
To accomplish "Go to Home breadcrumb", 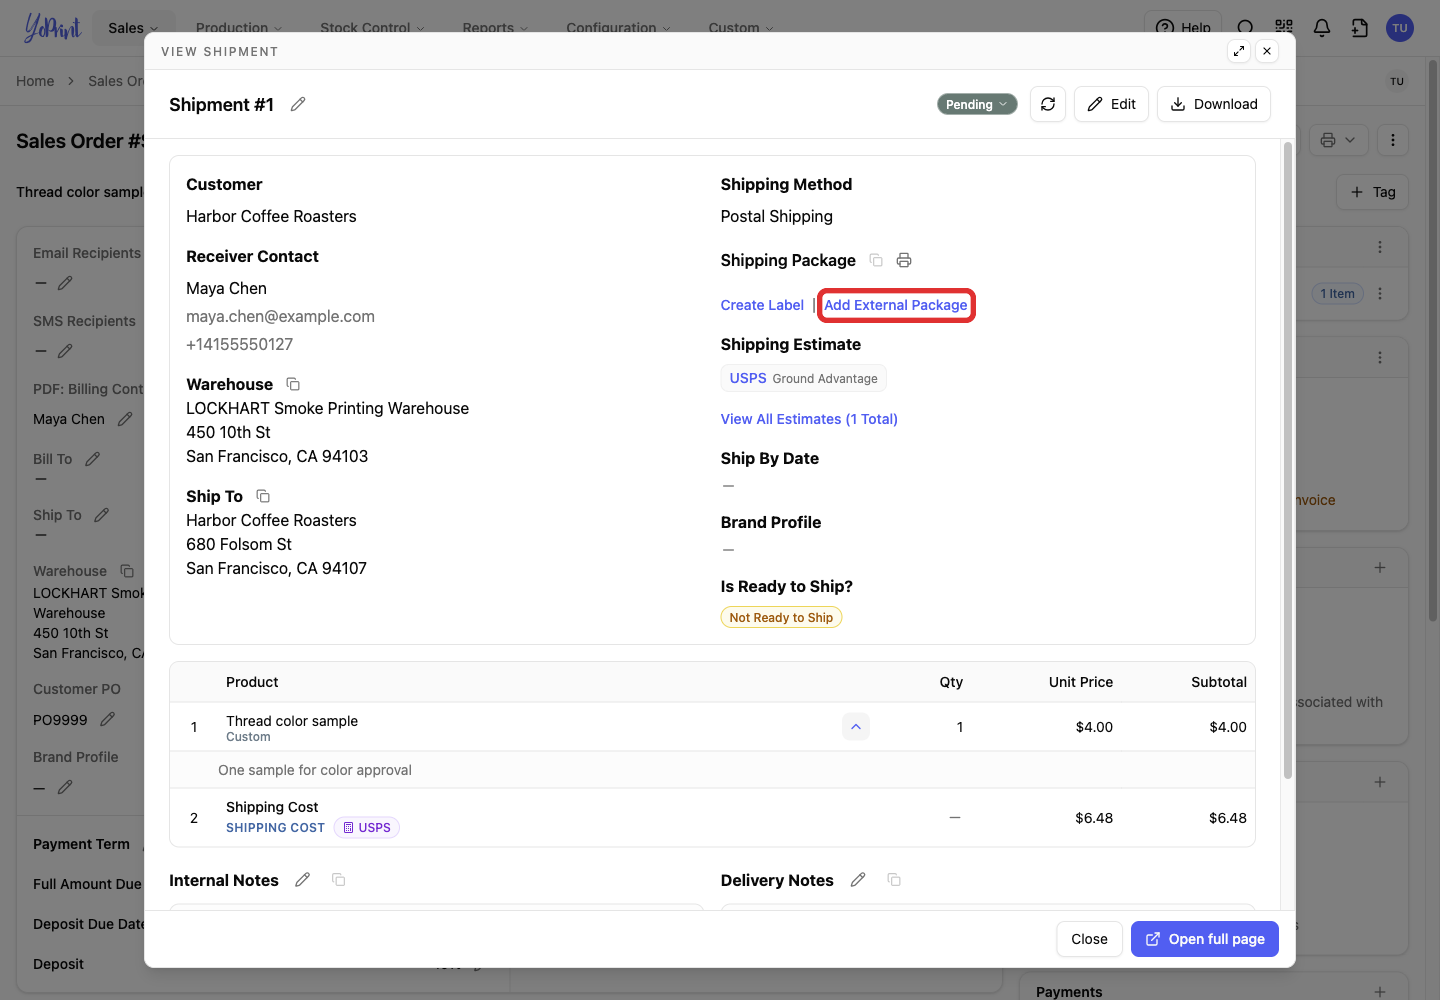I will [35, 81].
